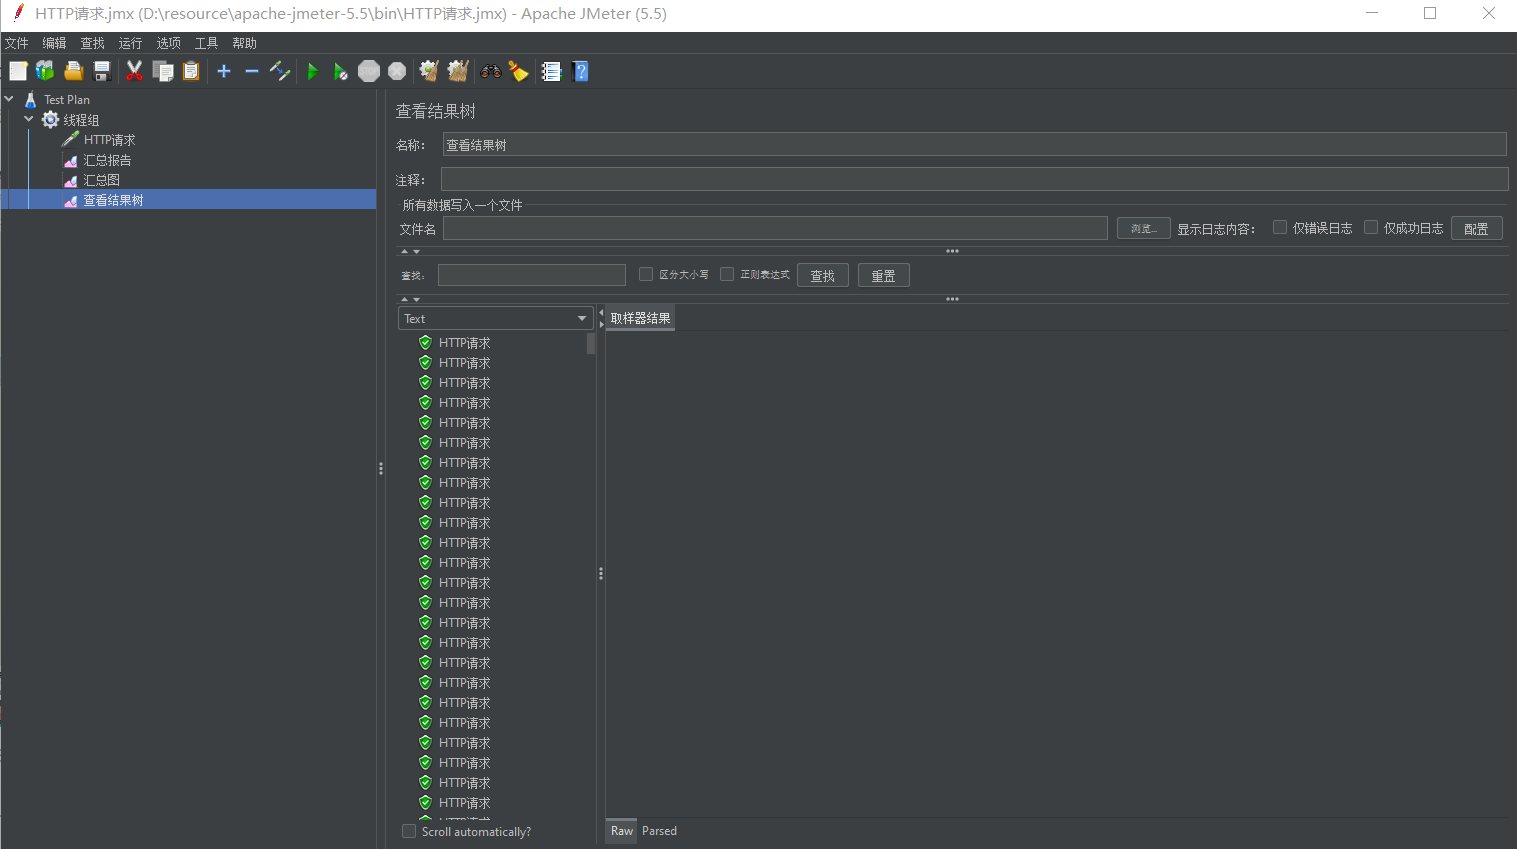Reset search using yellow brush icon
The width and height of the screenshot is (1517, 849).
point(518,71)
